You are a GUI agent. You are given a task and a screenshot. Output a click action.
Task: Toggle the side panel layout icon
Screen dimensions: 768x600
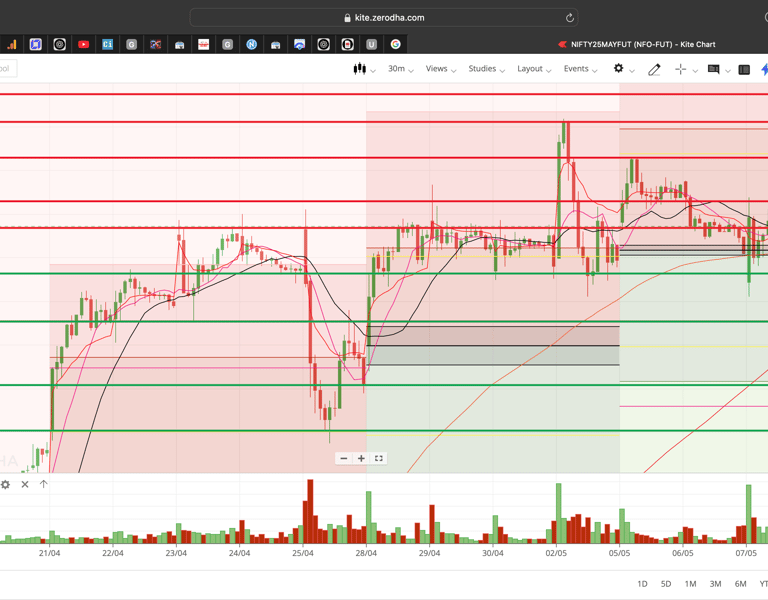[x=744, y=70]
